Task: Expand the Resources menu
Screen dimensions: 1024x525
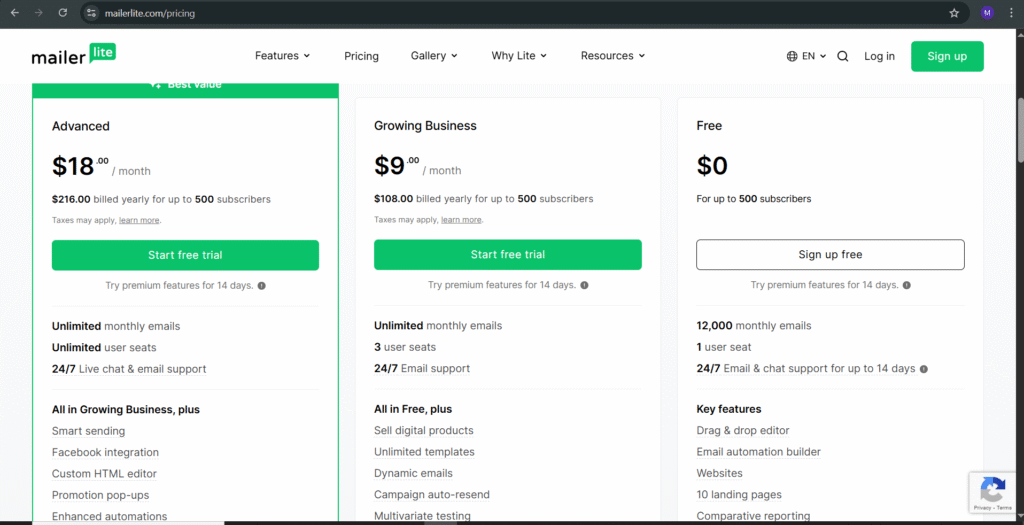Action: click(613, 56)
